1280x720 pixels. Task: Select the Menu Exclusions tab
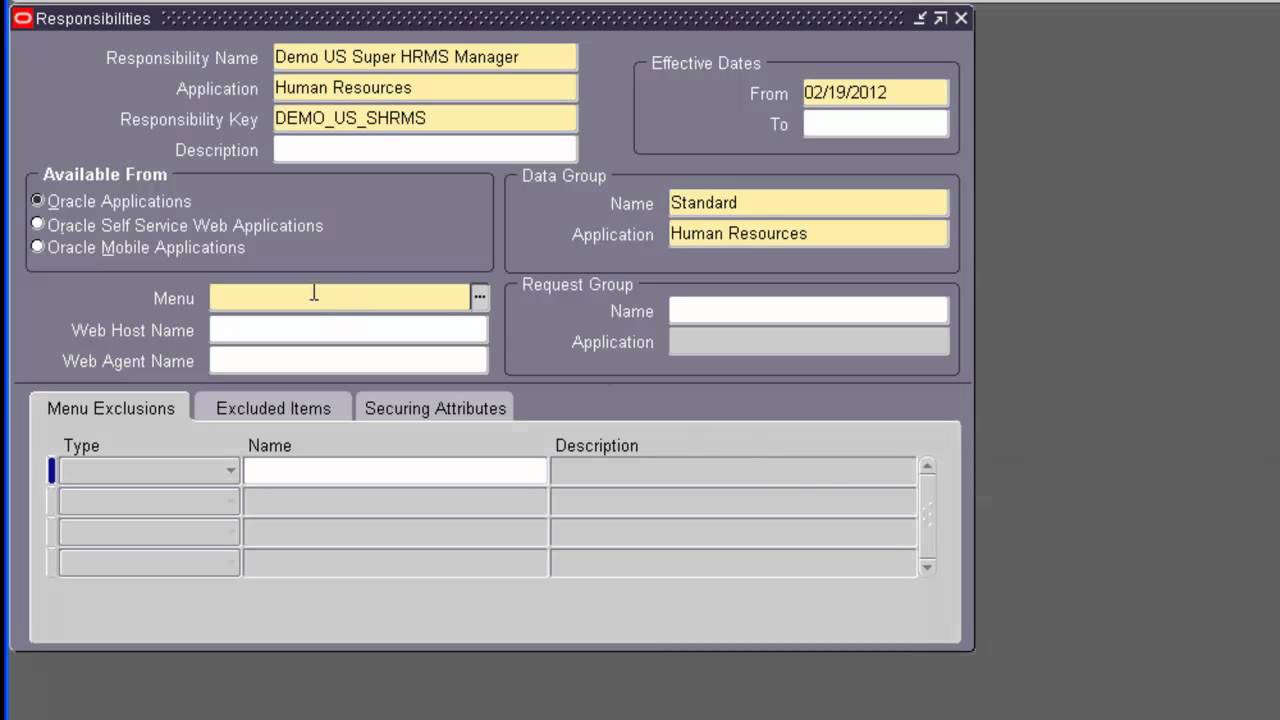(x=110, y=408)
